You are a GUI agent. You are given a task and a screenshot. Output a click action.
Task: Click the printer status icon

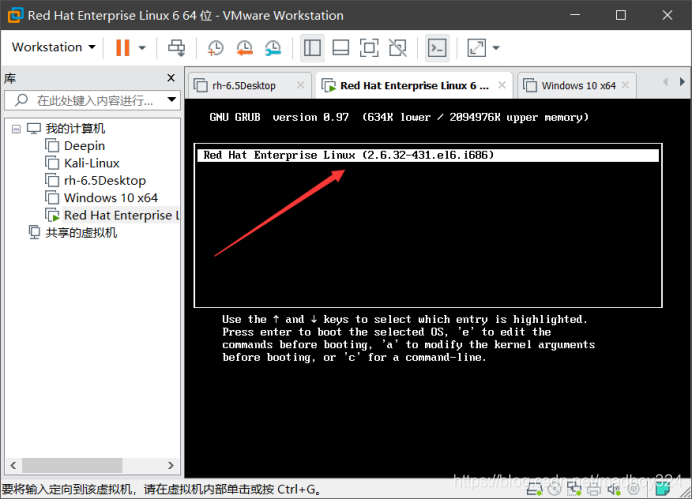click(x=594, y=489)
